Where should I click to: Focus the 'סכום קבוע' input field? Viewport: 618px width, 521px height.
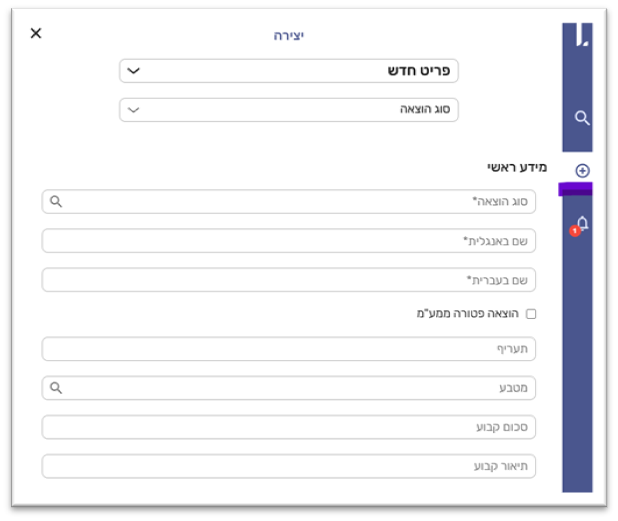pyautogui.click(x=288, y=427)
